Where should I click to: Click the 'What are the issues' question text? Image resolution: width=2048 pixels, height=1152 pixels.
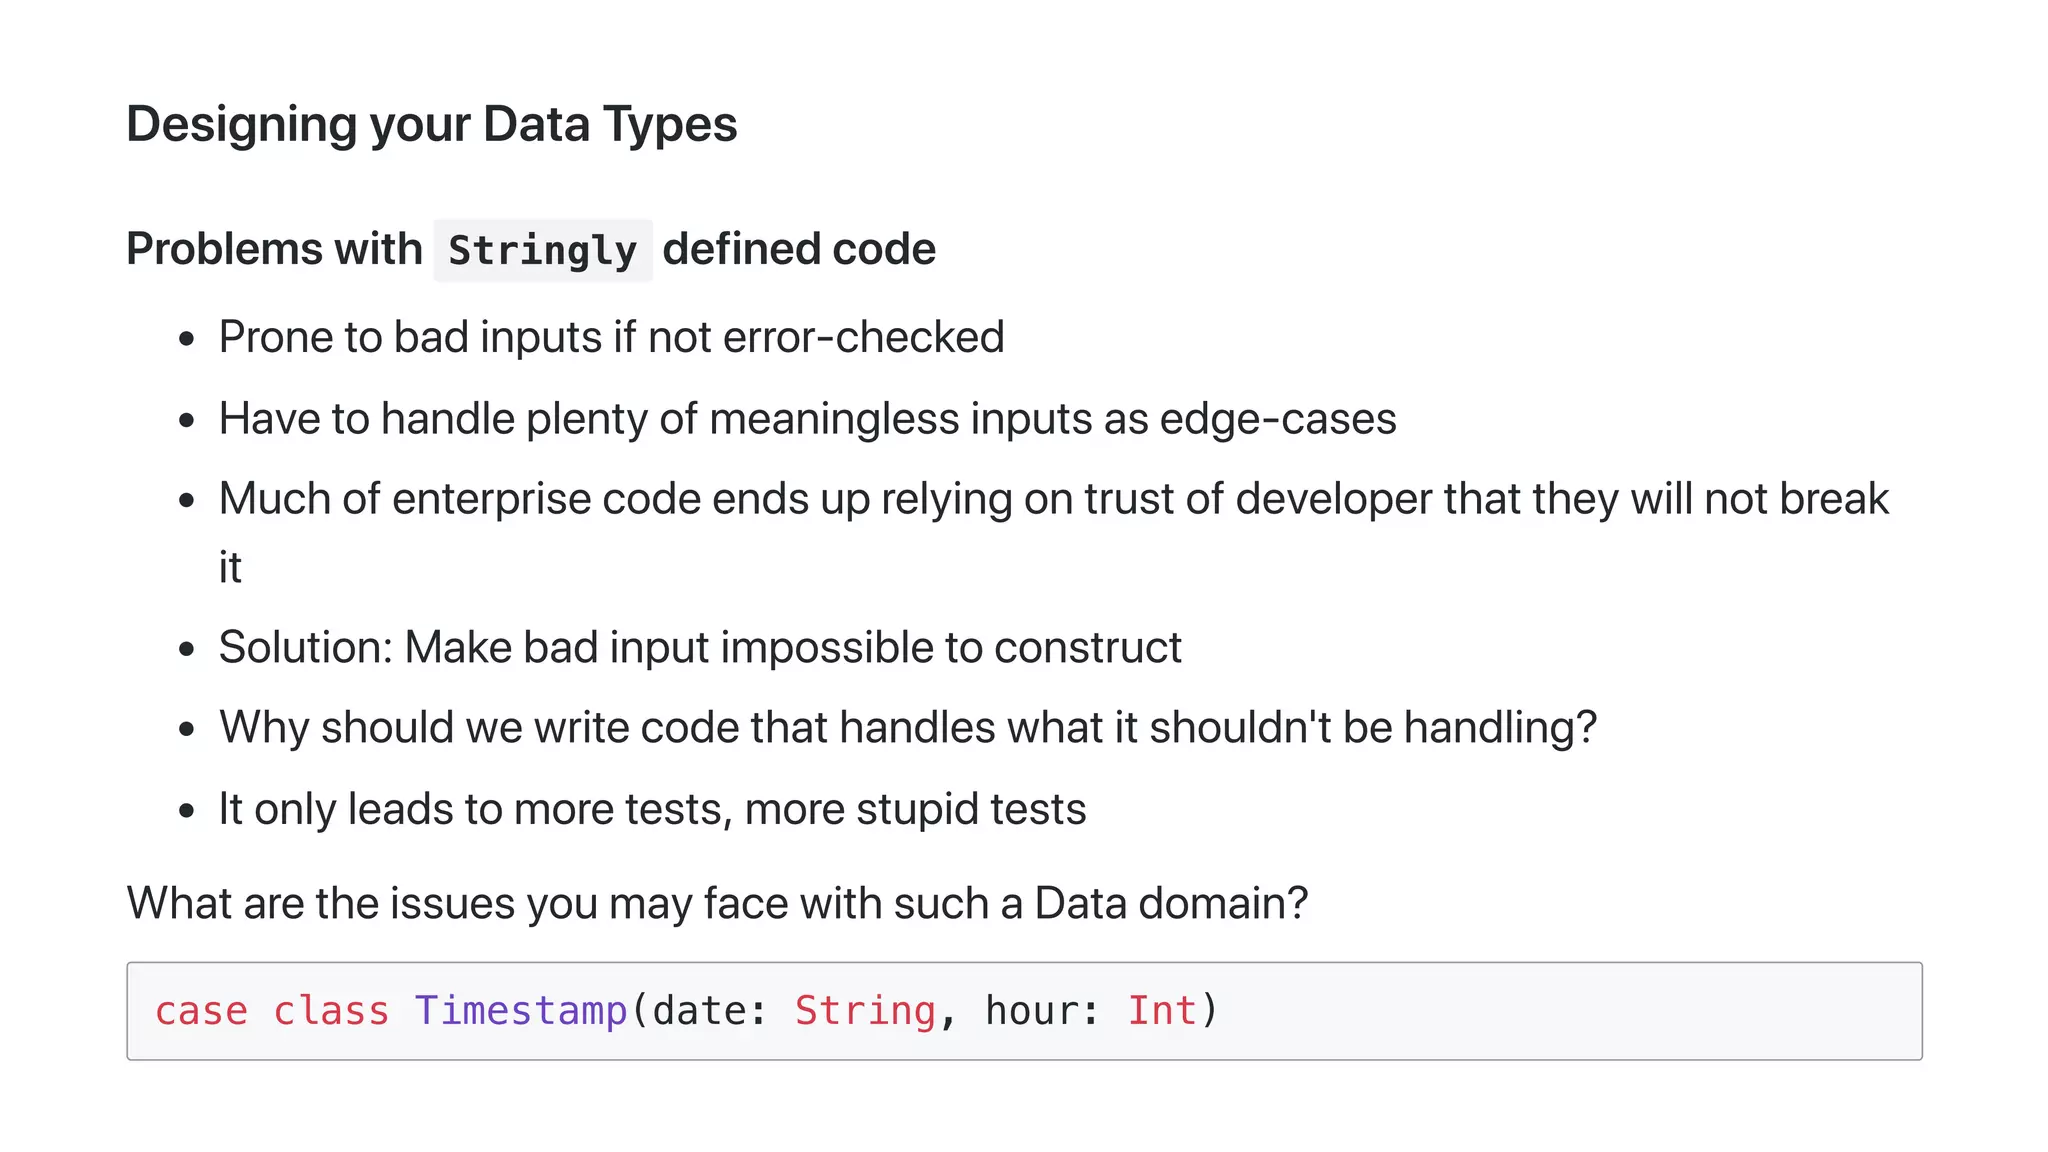click(717, 903)
